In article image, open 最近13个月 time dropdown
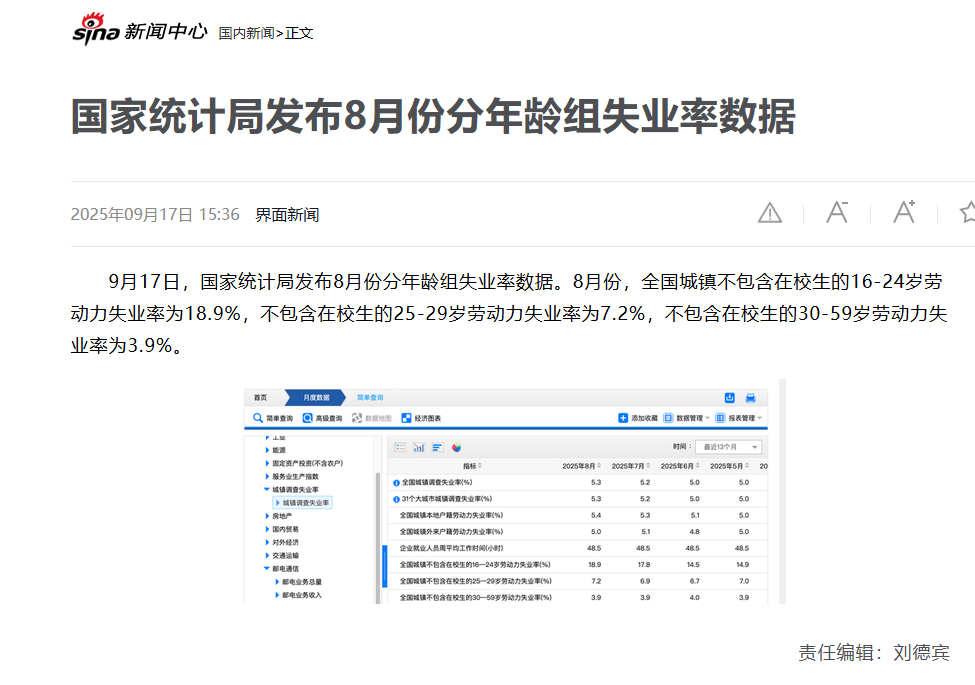The width and height of the screenshot is (975, 685). pos(729,447)
